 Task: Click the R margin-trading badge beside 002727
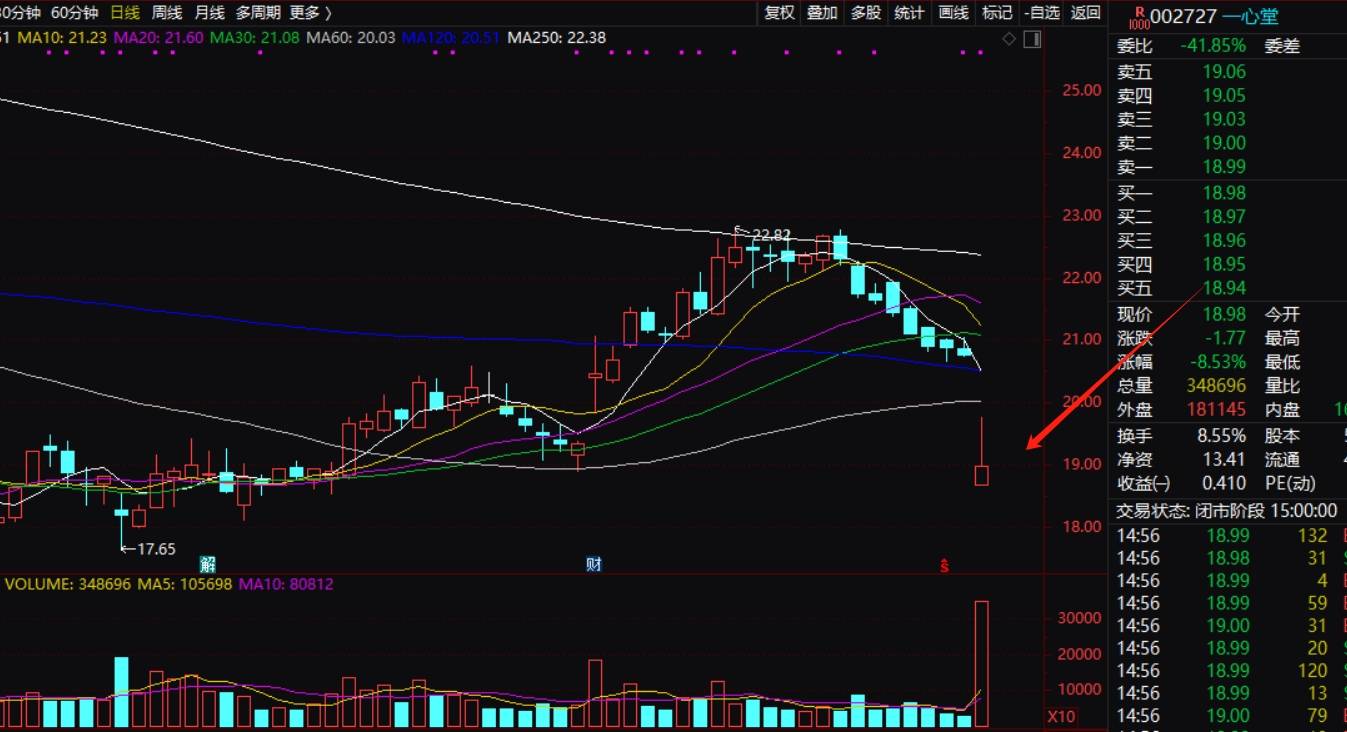(x=1137, y=17)
